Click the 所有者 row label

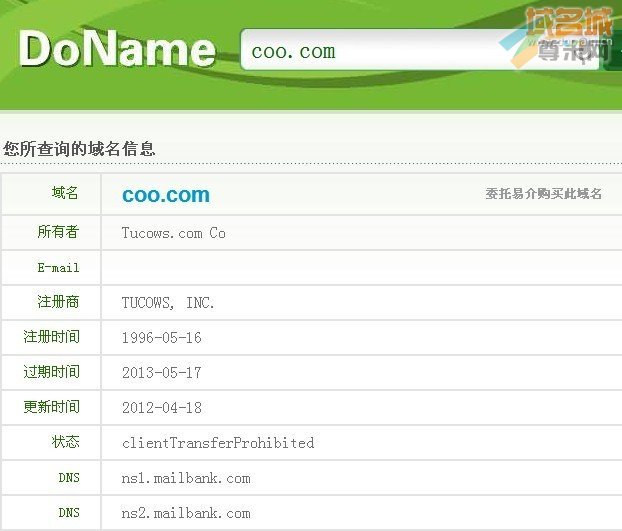pyautogui.click(x=58, y=232)
